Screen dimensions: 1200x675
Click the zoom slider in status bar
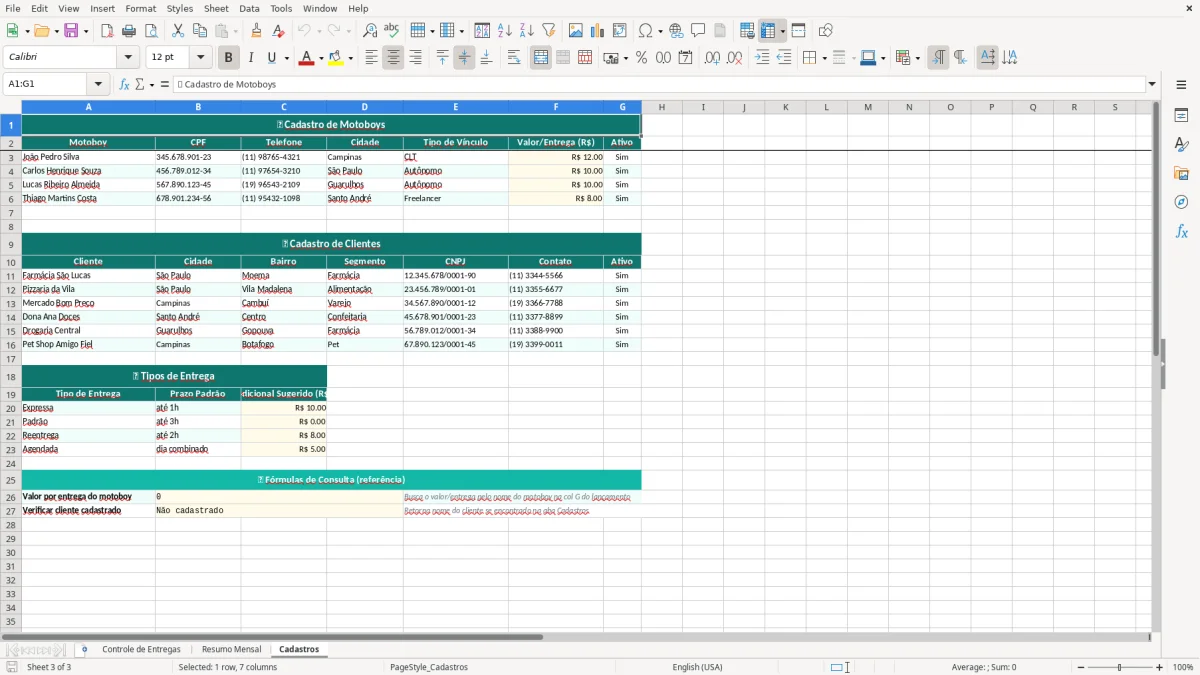pyautogui.click(x=1119, y=667)
